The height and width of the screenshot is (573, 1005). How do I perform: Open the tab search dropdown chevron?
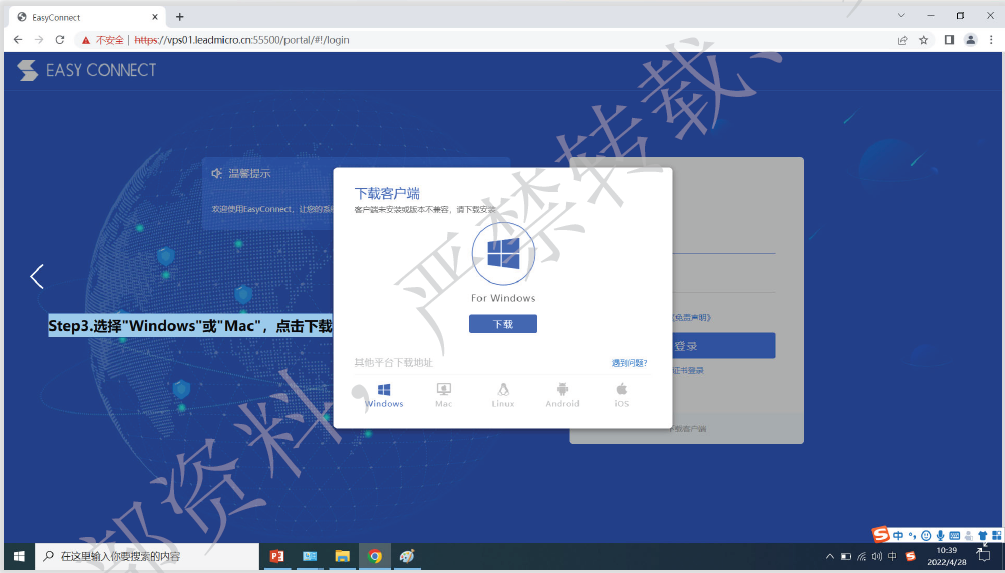click(901, 15)
